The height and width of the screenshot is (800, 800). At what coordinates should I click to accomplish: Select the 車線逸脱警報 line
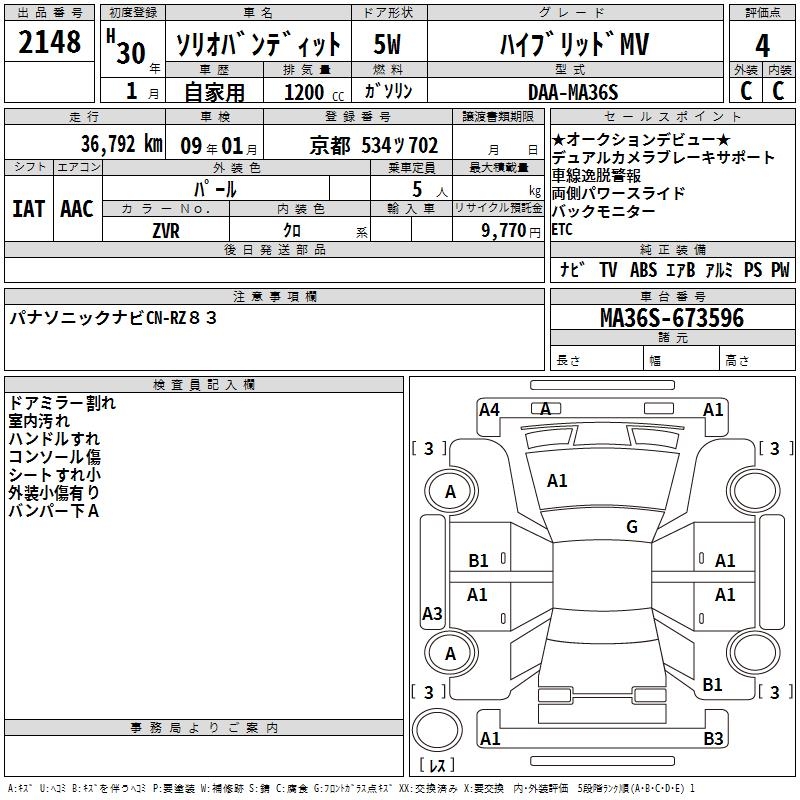pyautogui.click(x=596, y=176)
